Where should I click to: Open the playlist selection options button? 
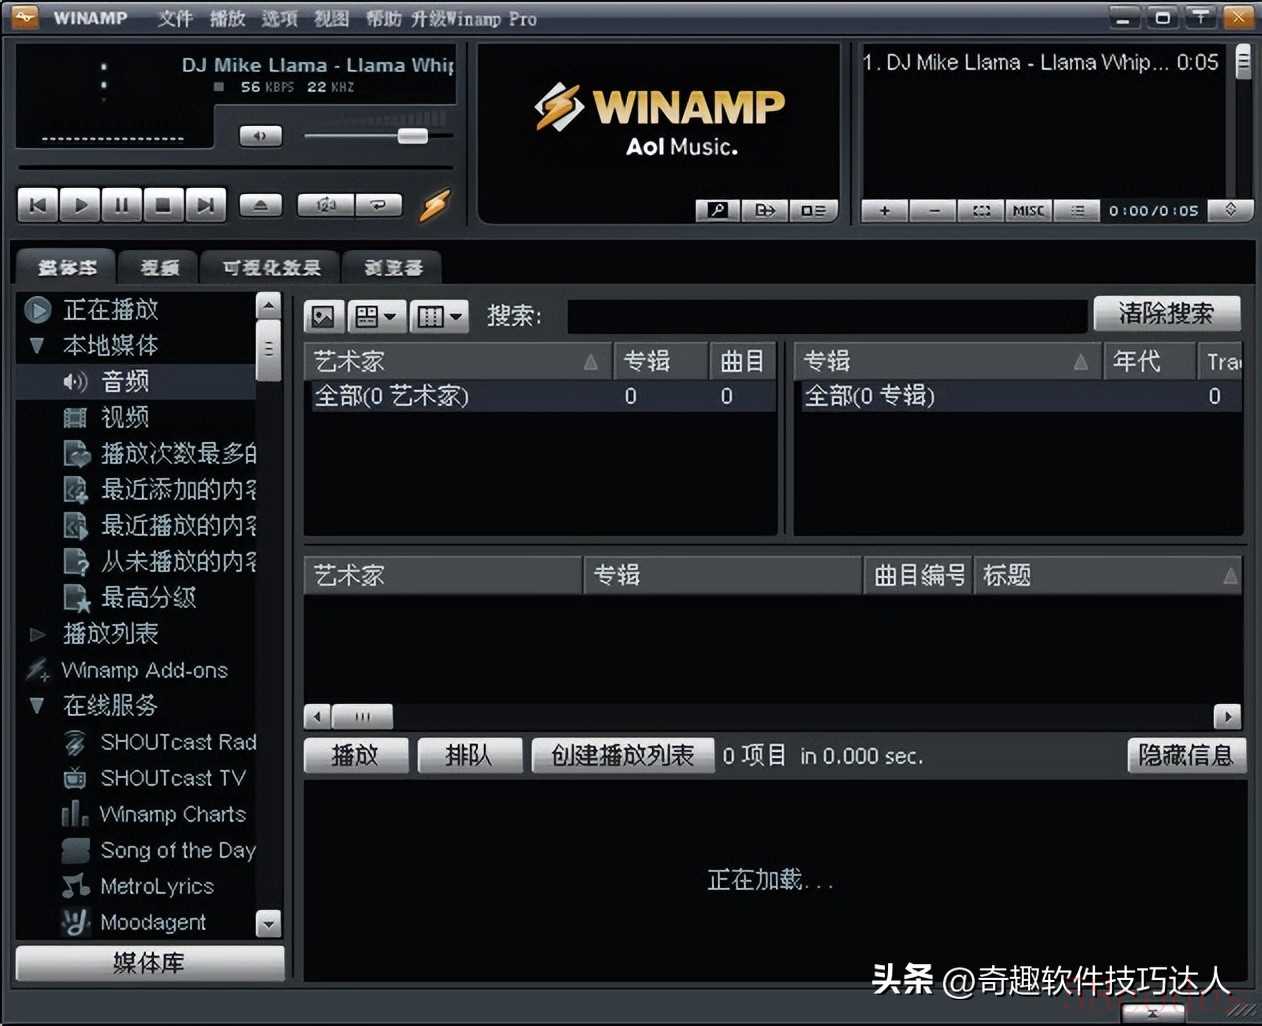pos(981,210)
